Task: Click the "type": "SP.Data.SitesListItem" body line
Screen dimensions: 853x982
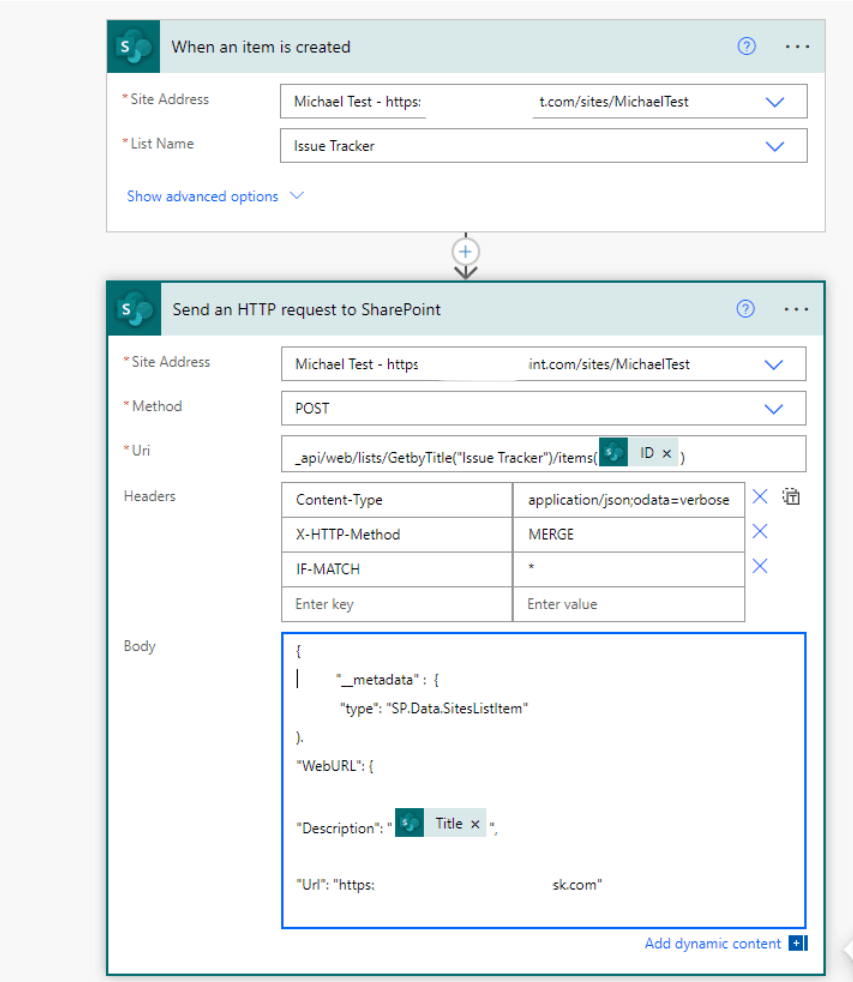Action: pos(434,708)
